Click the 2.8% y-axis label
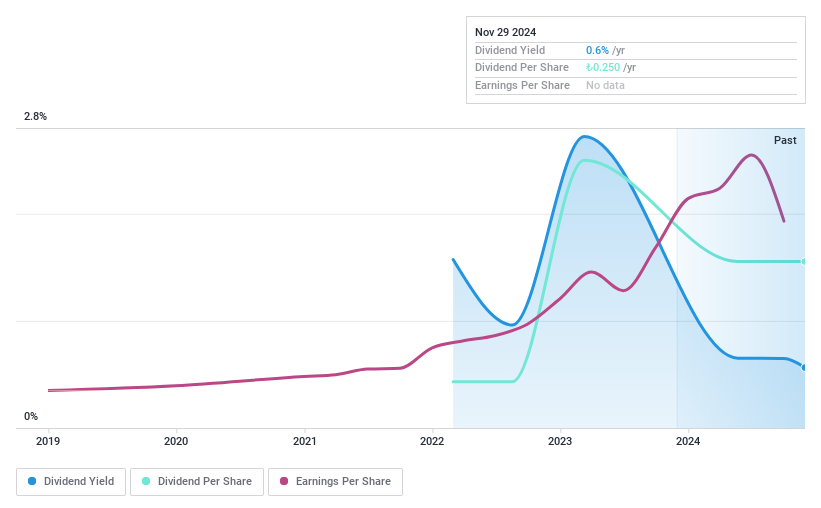 (x=35, y=116)
